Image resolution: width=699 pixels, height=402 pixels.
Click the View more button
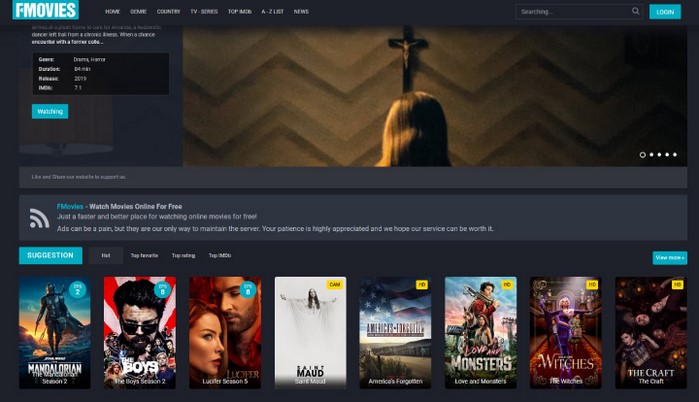[670, 258]
